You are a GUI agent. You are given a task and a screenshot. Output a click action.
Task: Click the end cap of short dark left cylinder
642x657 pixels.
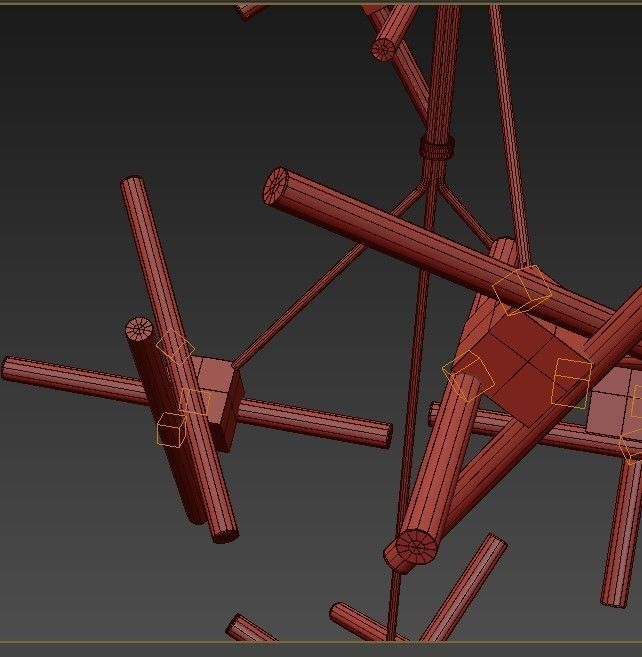coord(139,329)
